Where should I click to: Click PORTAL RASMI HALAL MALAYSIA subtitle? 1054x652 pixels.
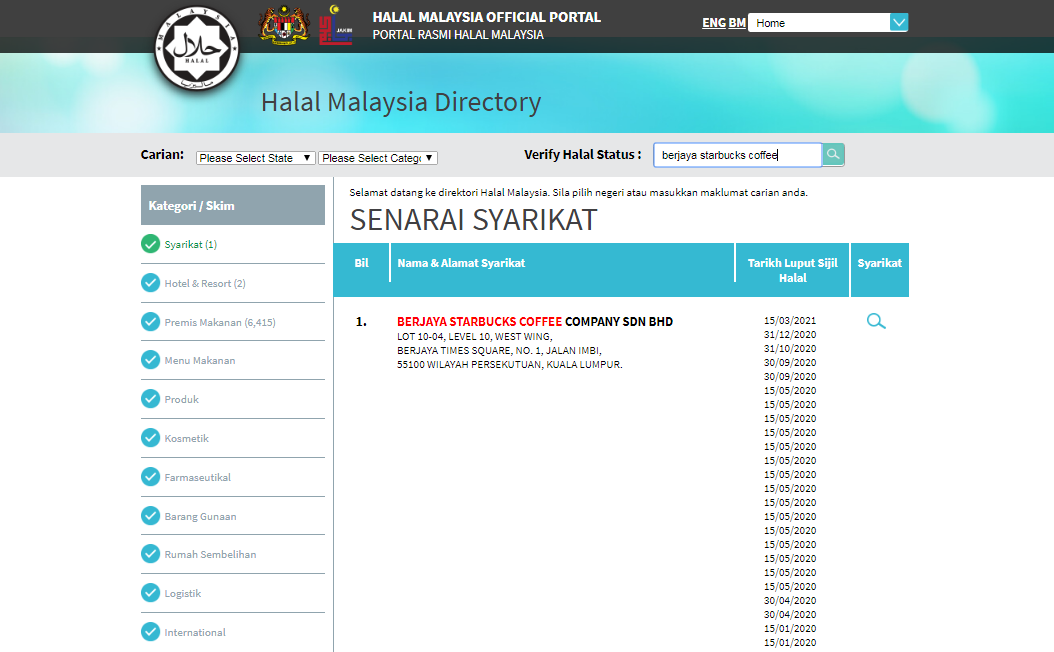point(458,35)
